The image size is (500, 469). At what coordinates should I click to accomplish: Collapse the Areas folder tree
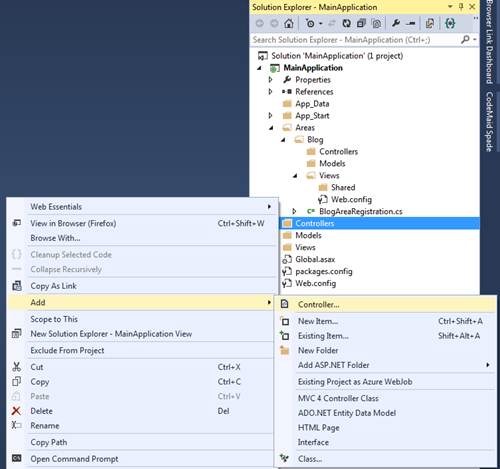pyautogui.click(x=271, y=128)
